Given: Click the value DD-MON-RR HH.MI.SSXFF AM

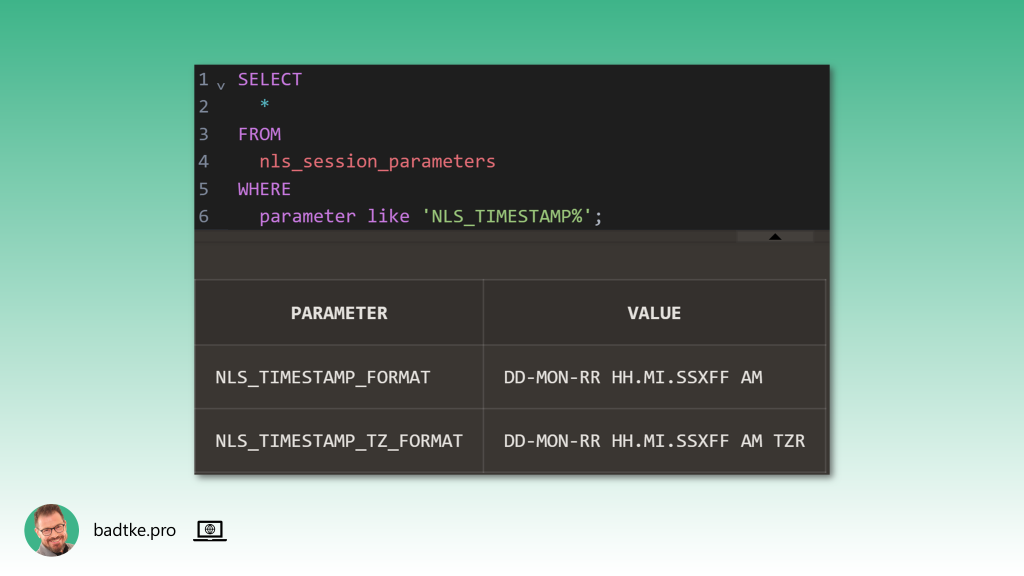Looking at the screenshot, I should (x=633, y=377).
